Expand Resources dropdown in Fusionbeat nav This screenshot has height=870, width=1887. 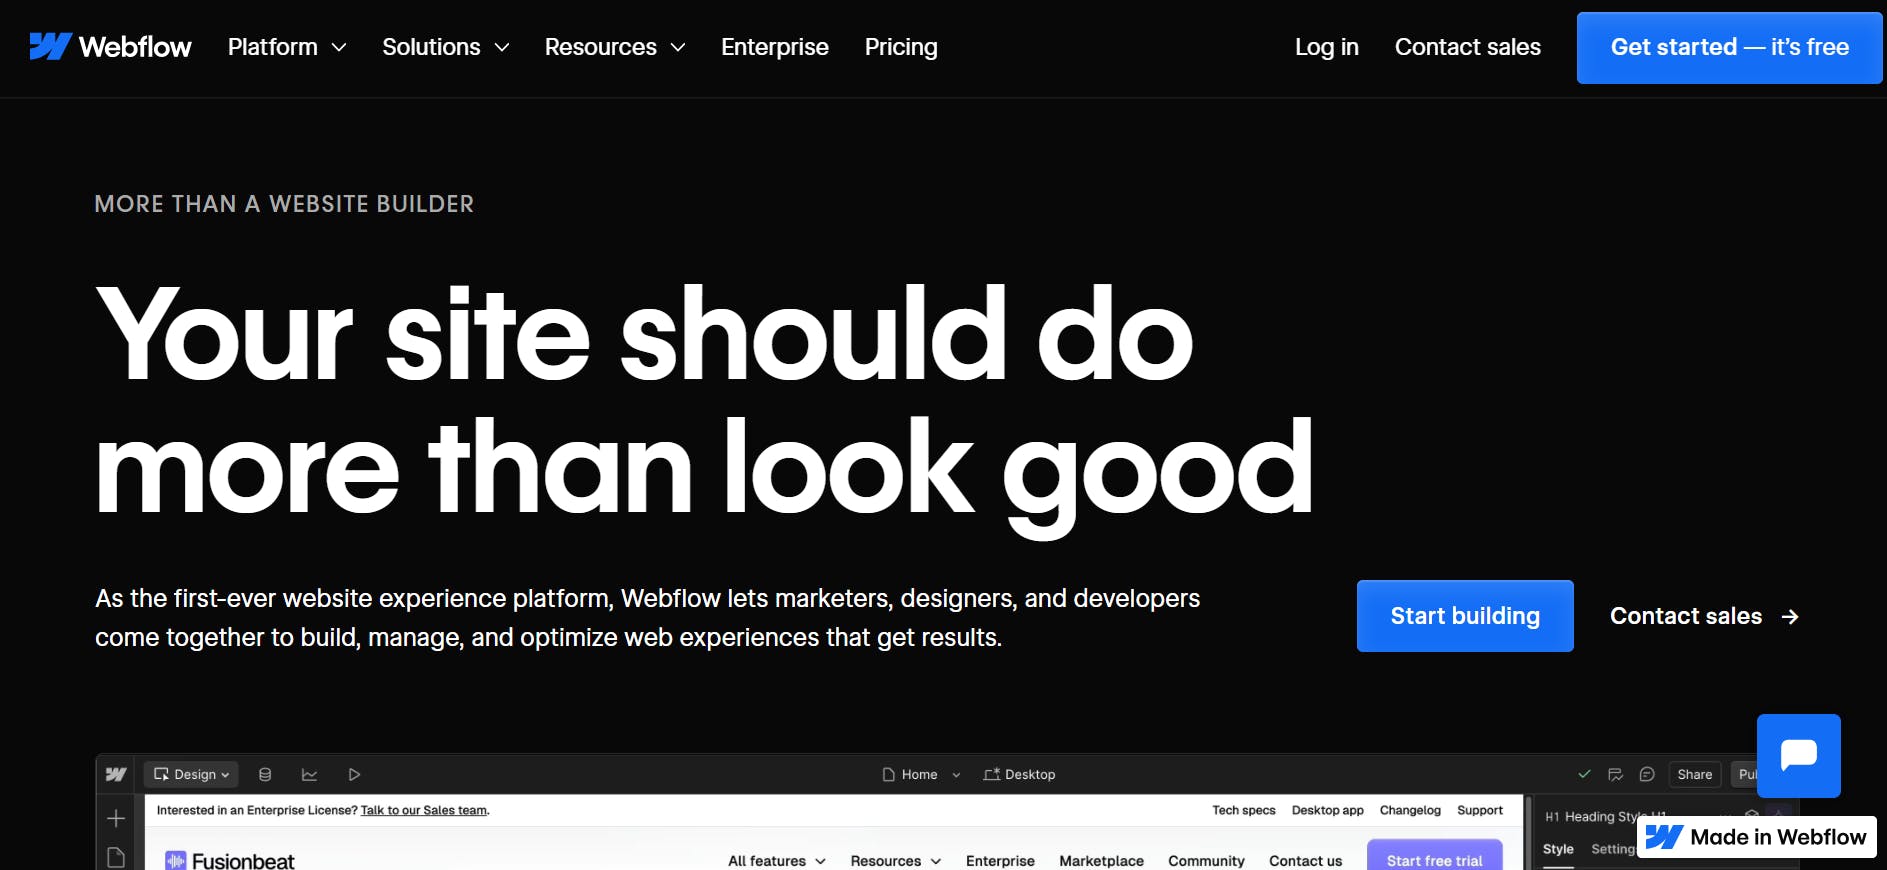point(896,861)
